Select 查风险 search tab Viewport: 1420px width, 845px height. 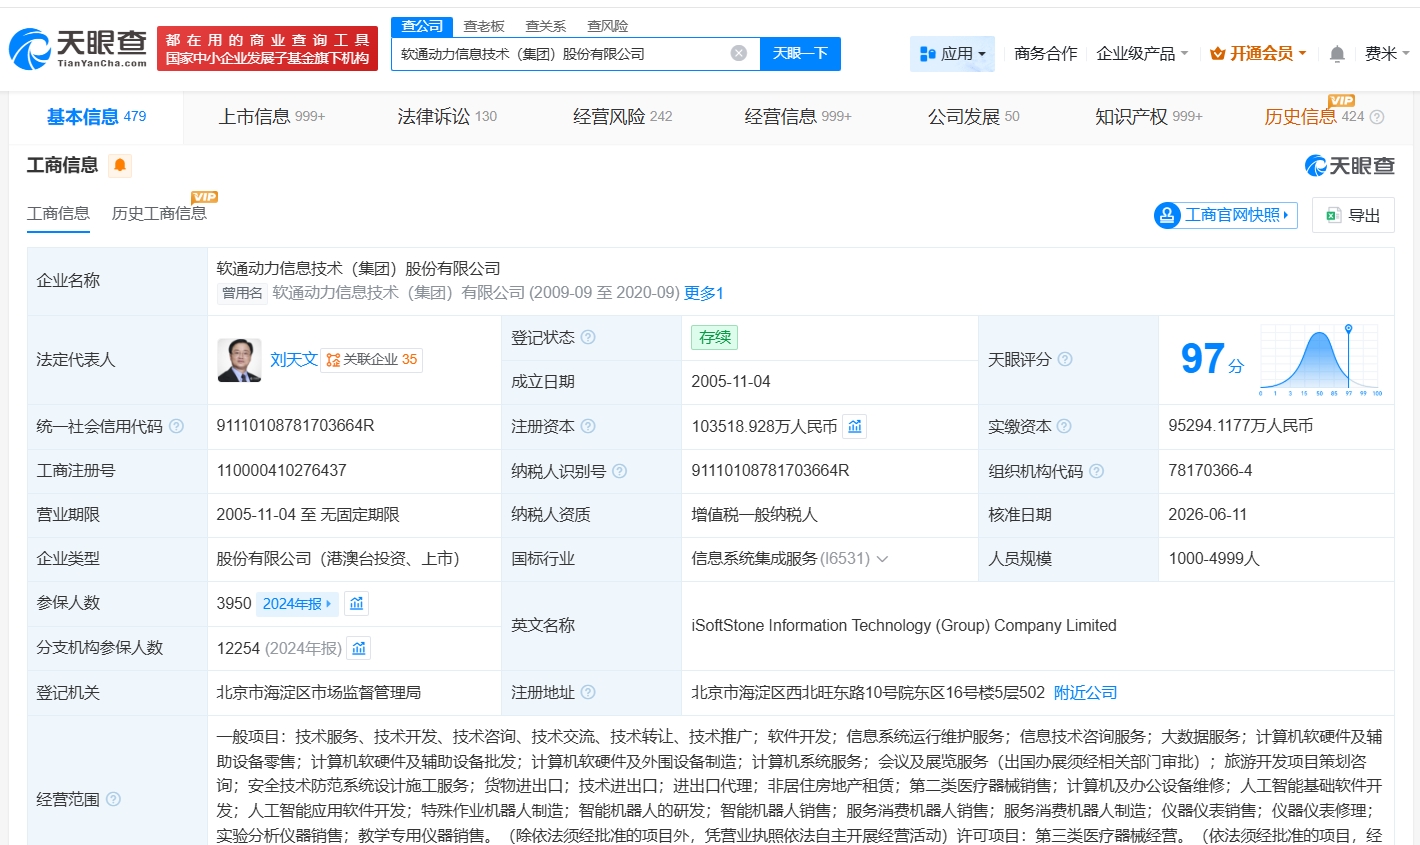607,26
